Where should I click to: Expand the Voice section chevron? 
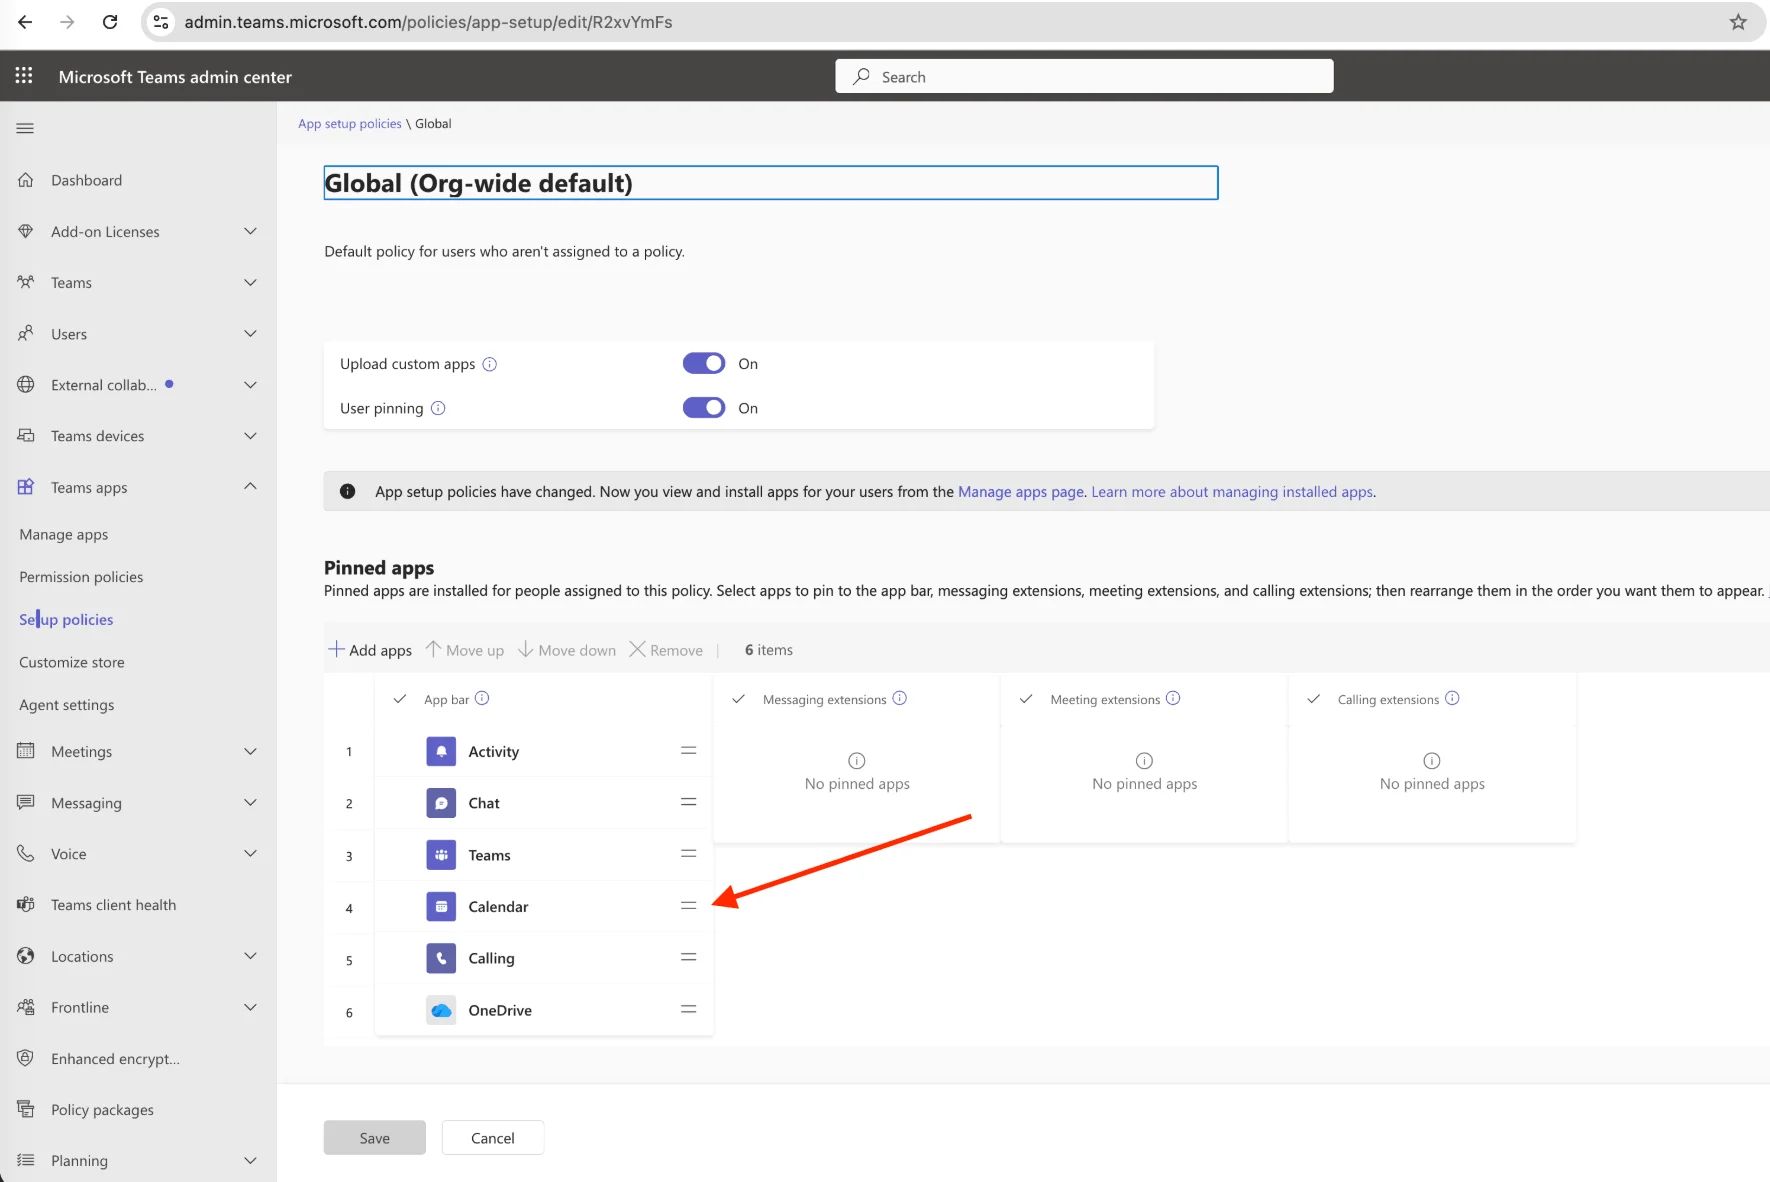(x=250, y=853)
